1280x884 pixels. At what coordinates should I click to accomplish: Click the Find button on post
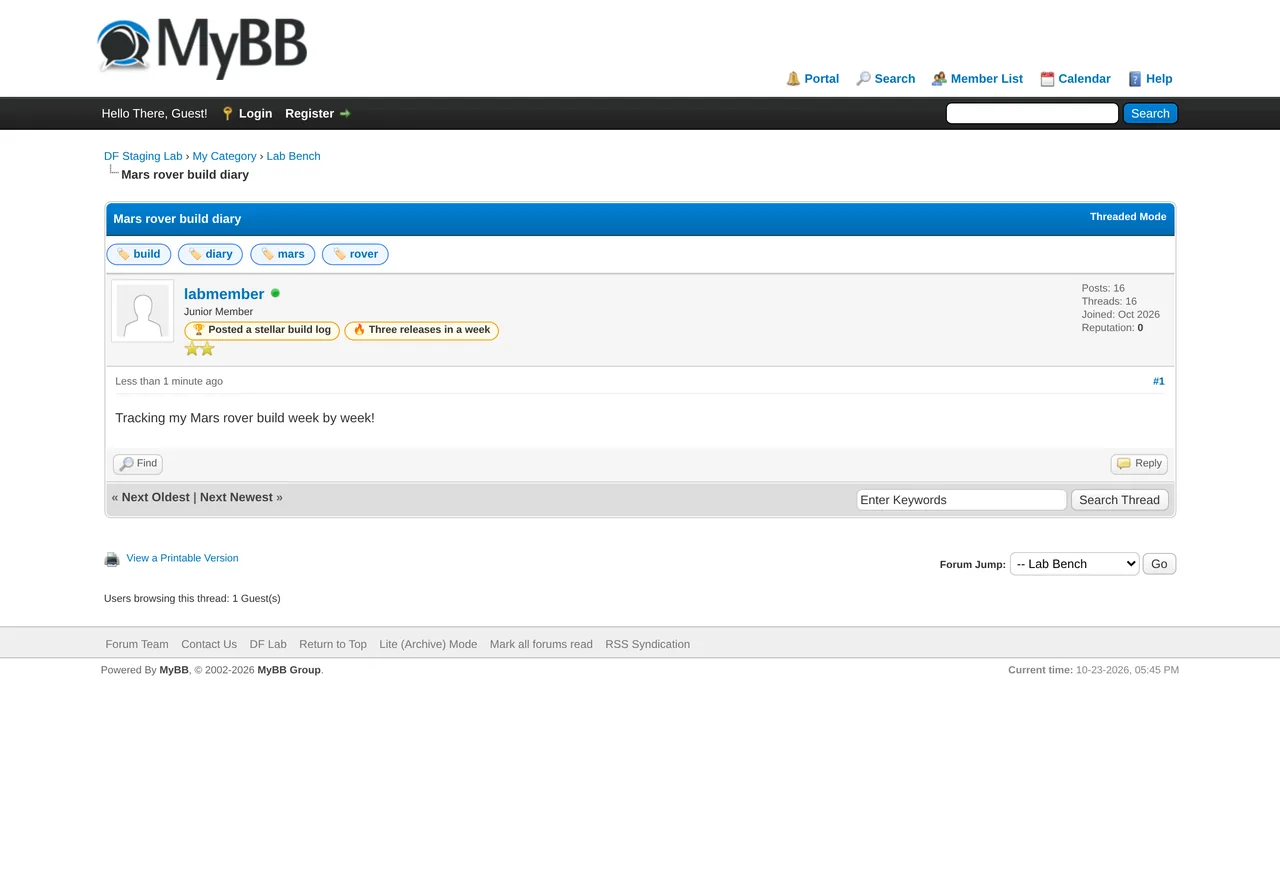click(x=138, y=464)
